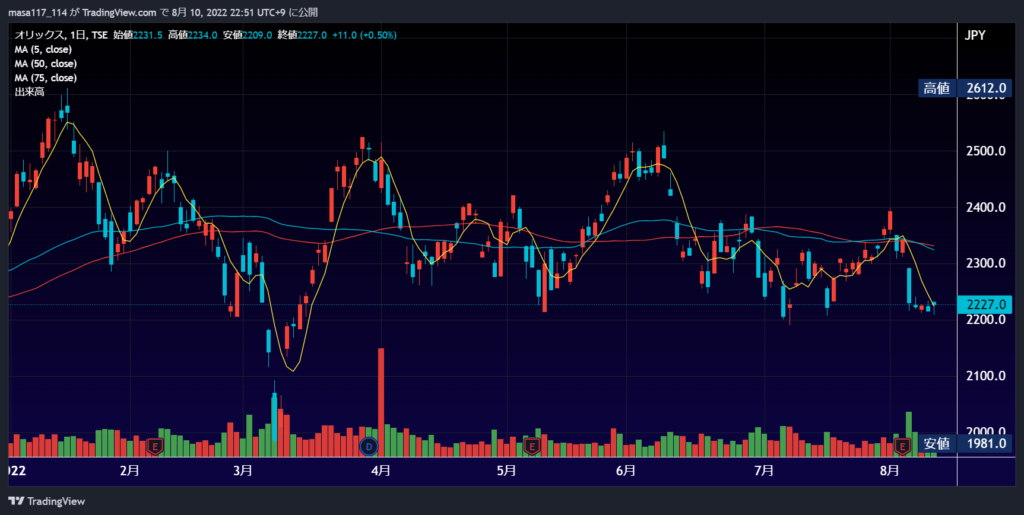Click the オリックス, 1日, TSE symbol title

61,35
